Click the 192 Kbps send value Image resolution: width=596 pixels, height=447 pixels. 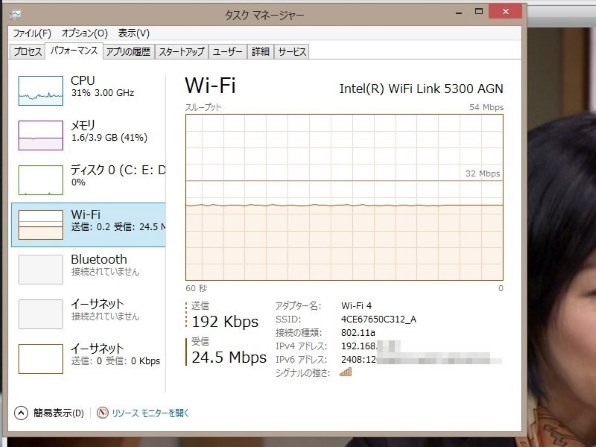(225, 322)
